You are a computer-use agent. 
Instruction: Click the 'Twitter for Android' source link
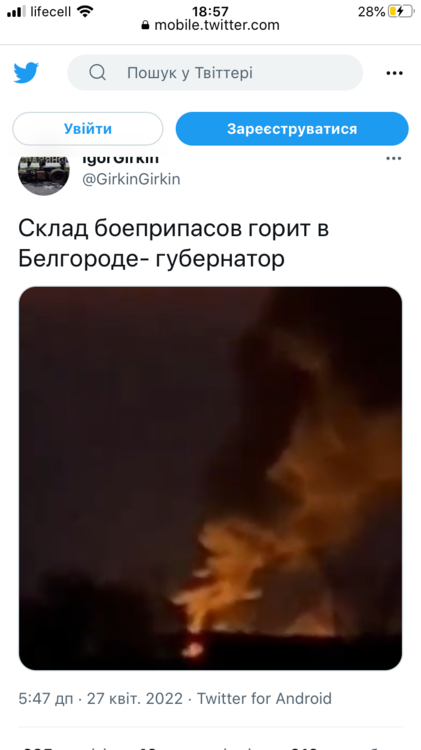click(265, 698)
